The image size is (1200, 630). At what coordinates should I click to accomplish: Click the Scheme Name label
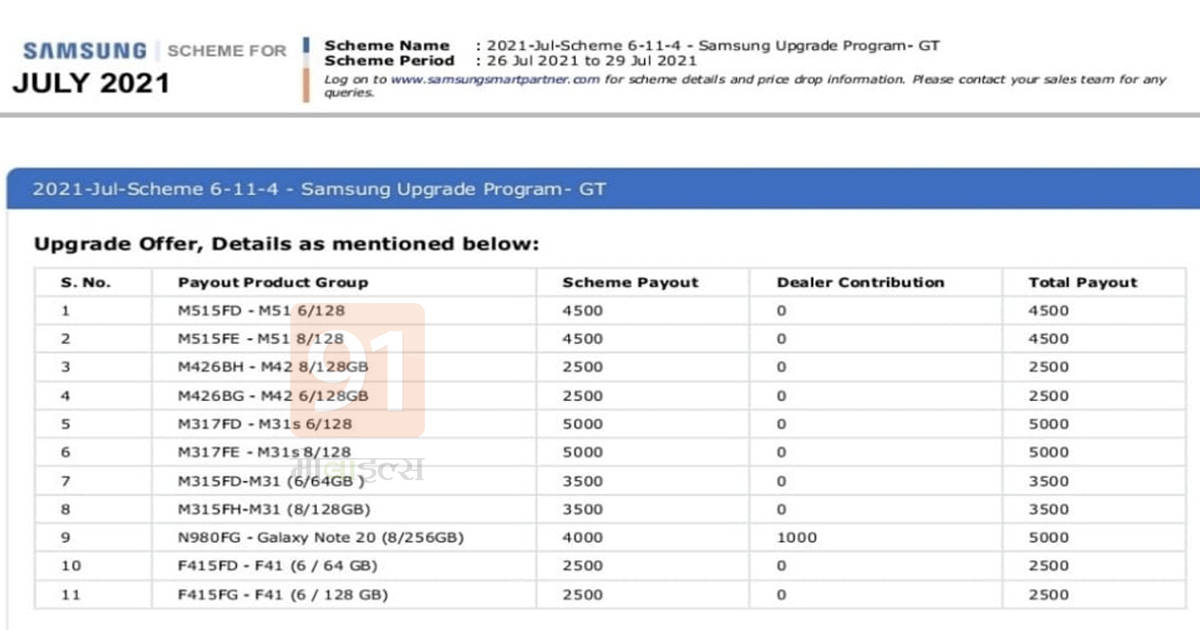point(388,45)
